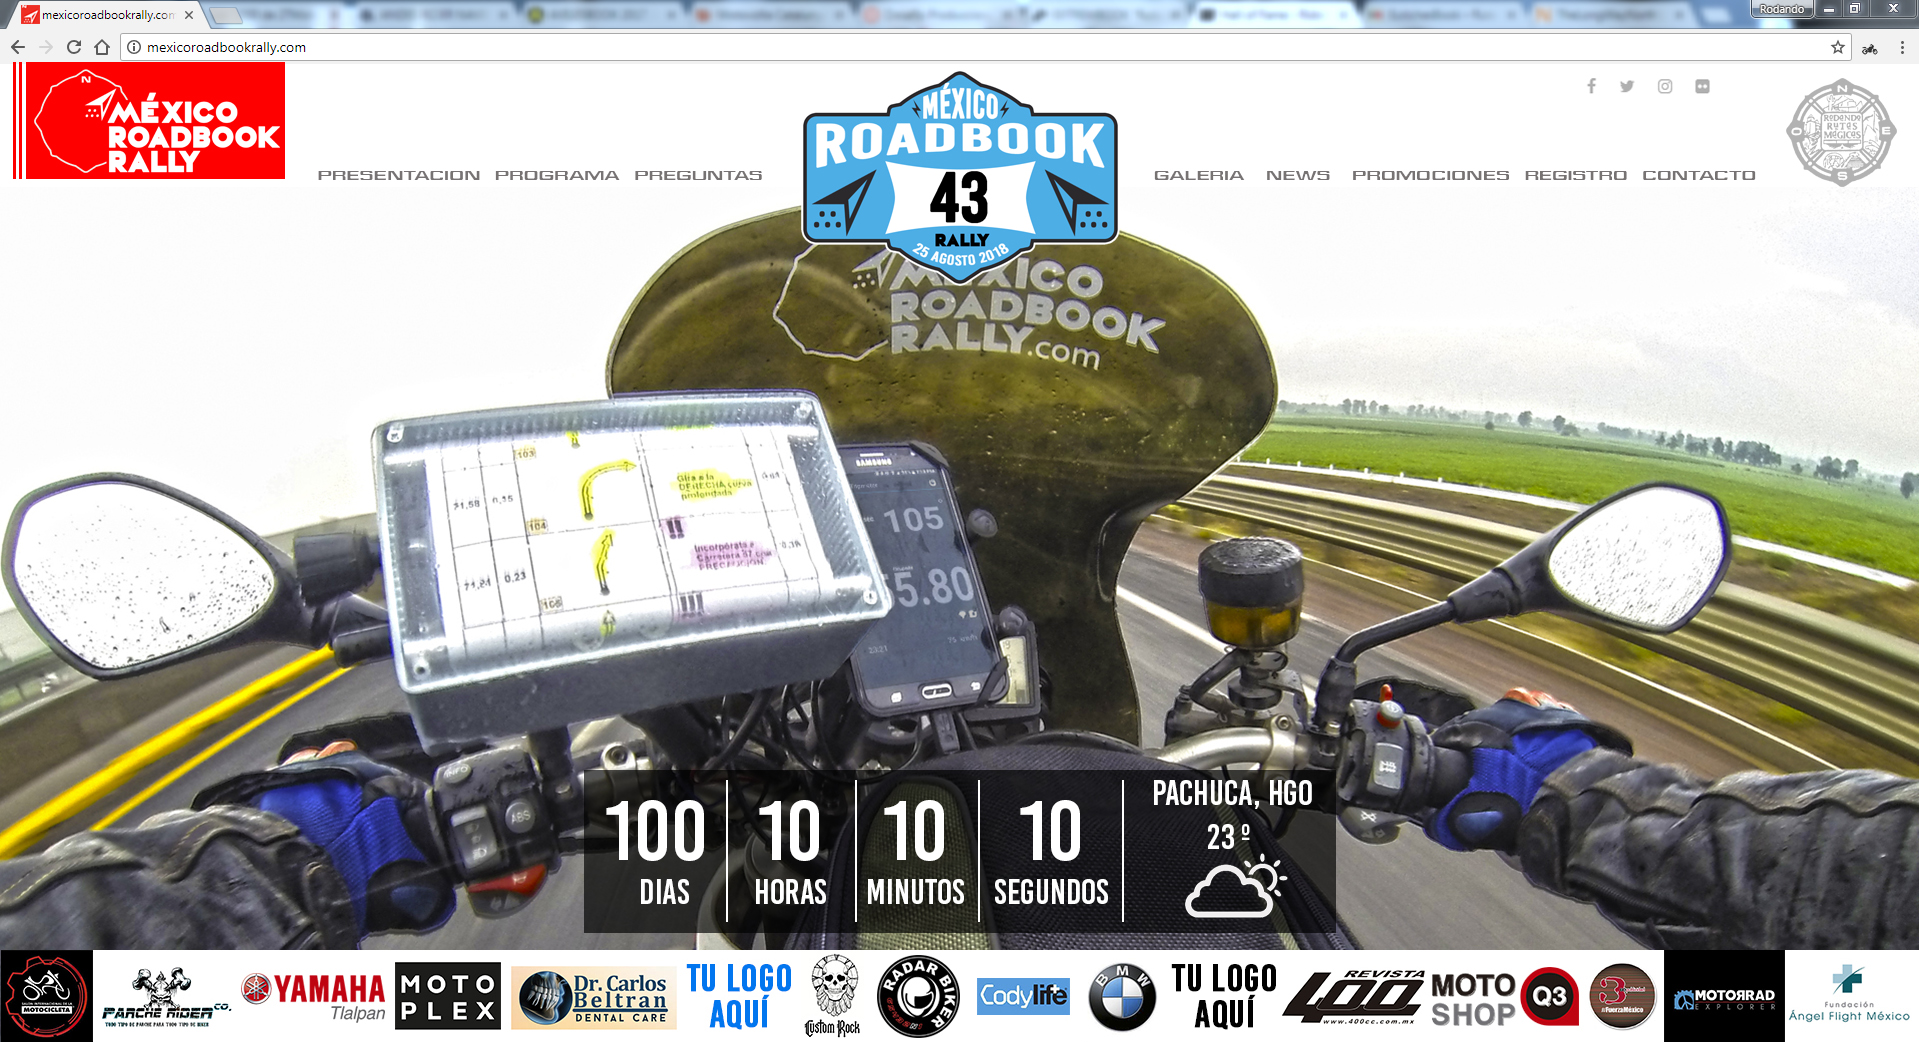This screenshot has height=1042, width=1919.
Task: Open the Instagram icon link
Action: click(1665, 86)
